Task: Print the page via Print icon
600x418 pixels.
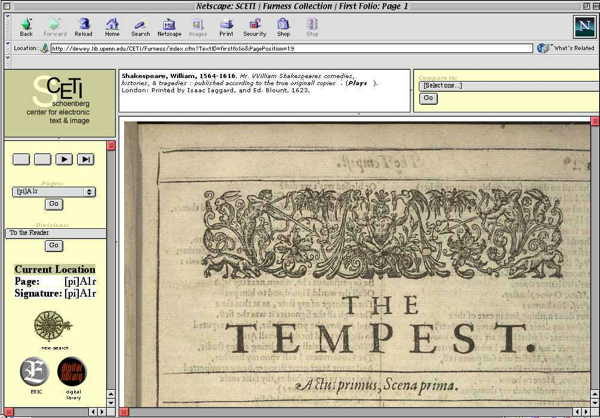Action: tap(226, 27)
